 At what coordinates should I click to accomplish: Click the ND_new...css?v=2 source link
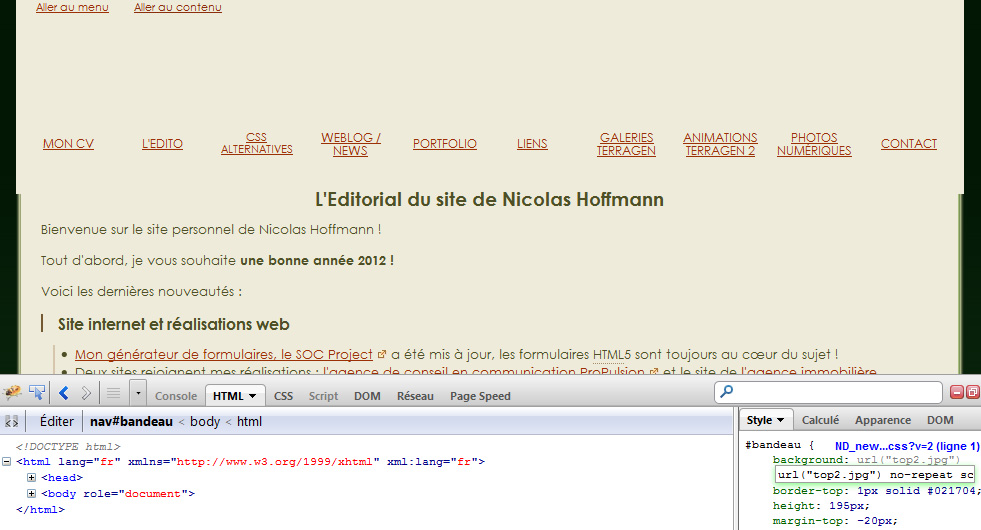click(x=907, y=446)
